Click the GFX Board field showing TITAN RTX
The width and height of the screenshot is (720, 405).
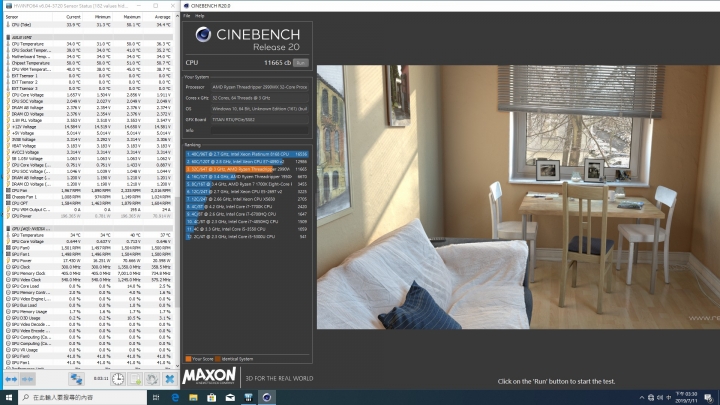(259, 119)
